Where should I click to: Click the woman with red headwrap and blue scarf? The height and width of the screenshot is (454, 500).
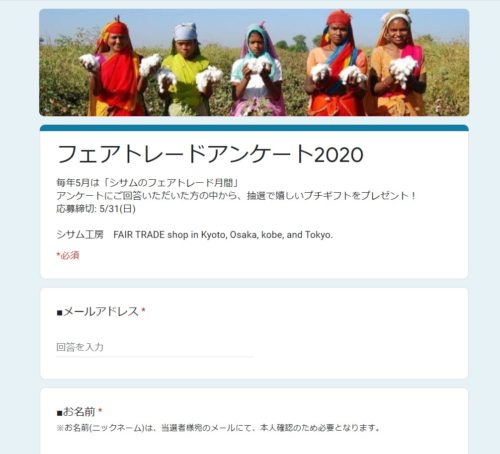(337, 63)
